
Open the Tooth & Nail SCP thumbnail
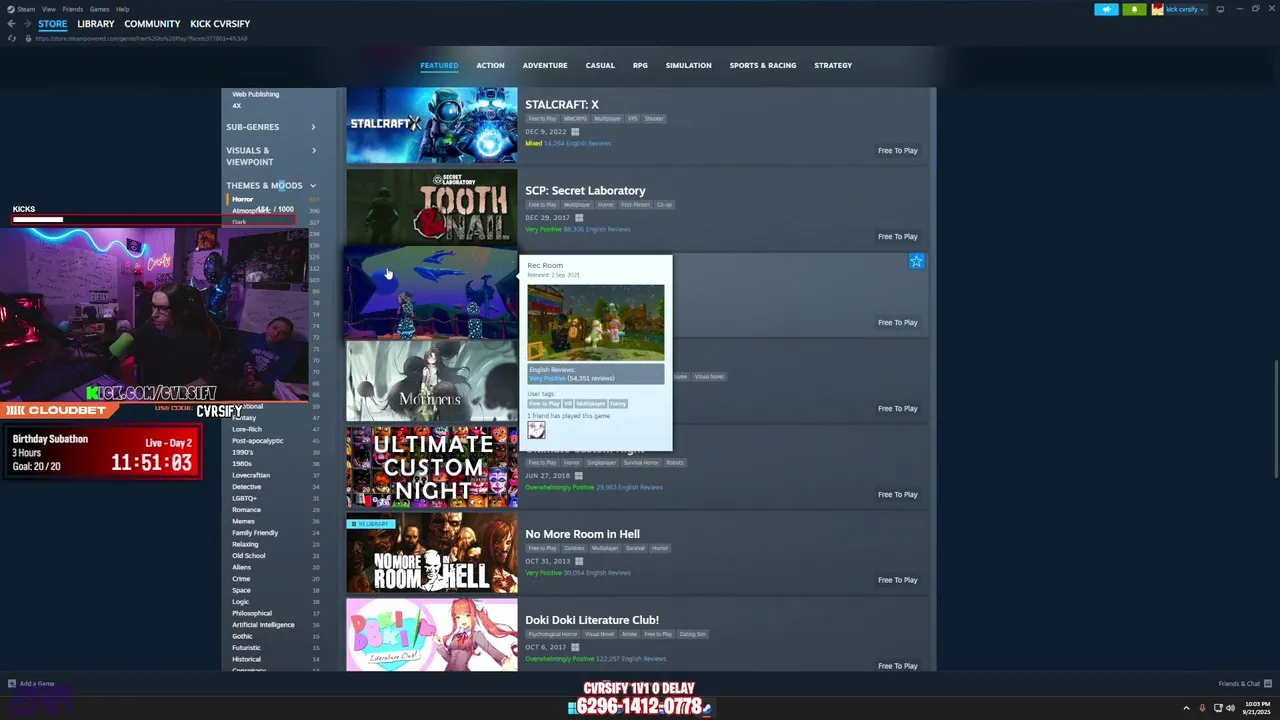click(432, 207)
